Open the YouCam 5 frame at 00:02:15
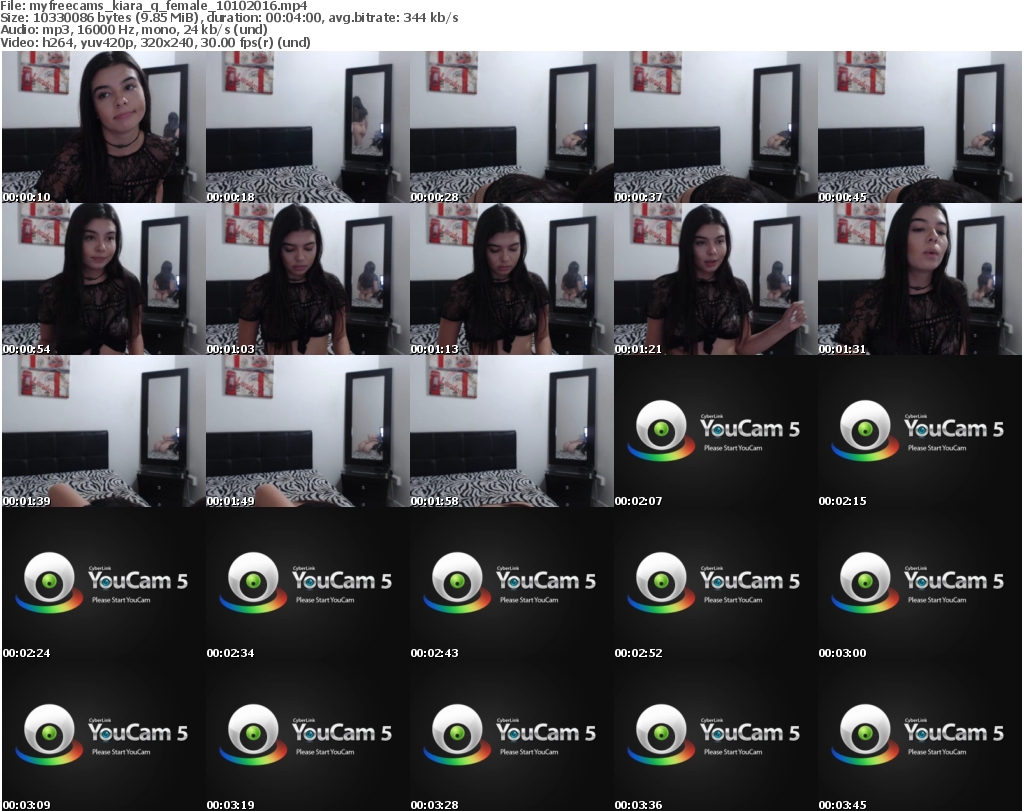This screenshot has height=811, width=1024. [x=920, y=431]
